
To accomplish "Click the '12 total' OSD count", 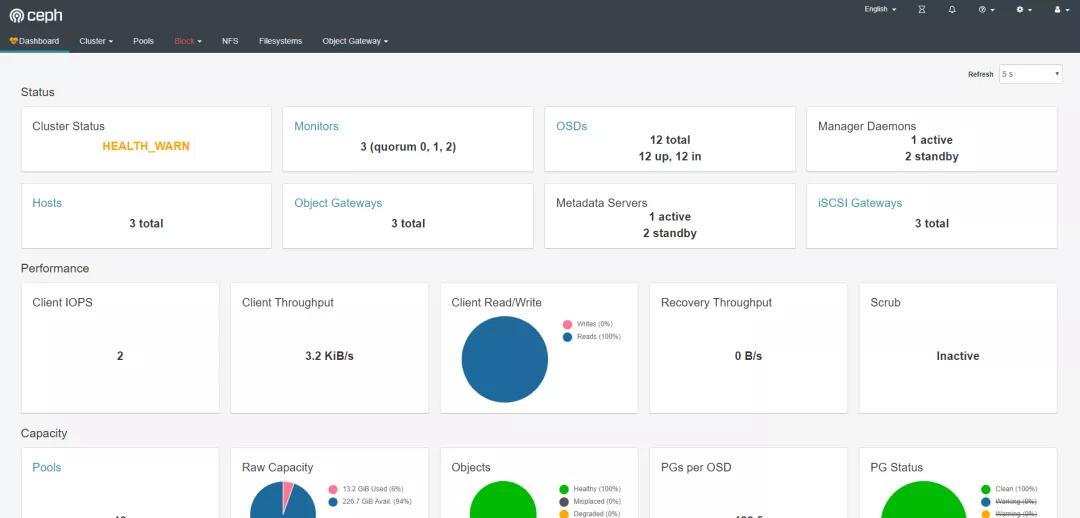I will [x=669, y=140].
